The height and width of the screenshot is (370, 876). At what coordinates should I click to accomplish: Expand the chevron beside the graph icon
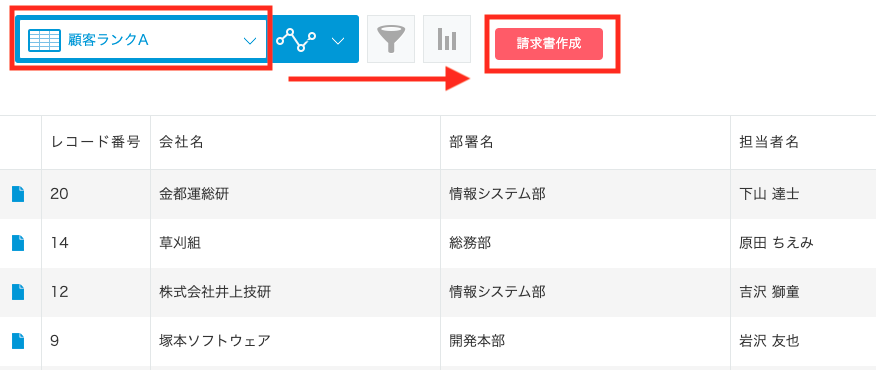point(337,41)
